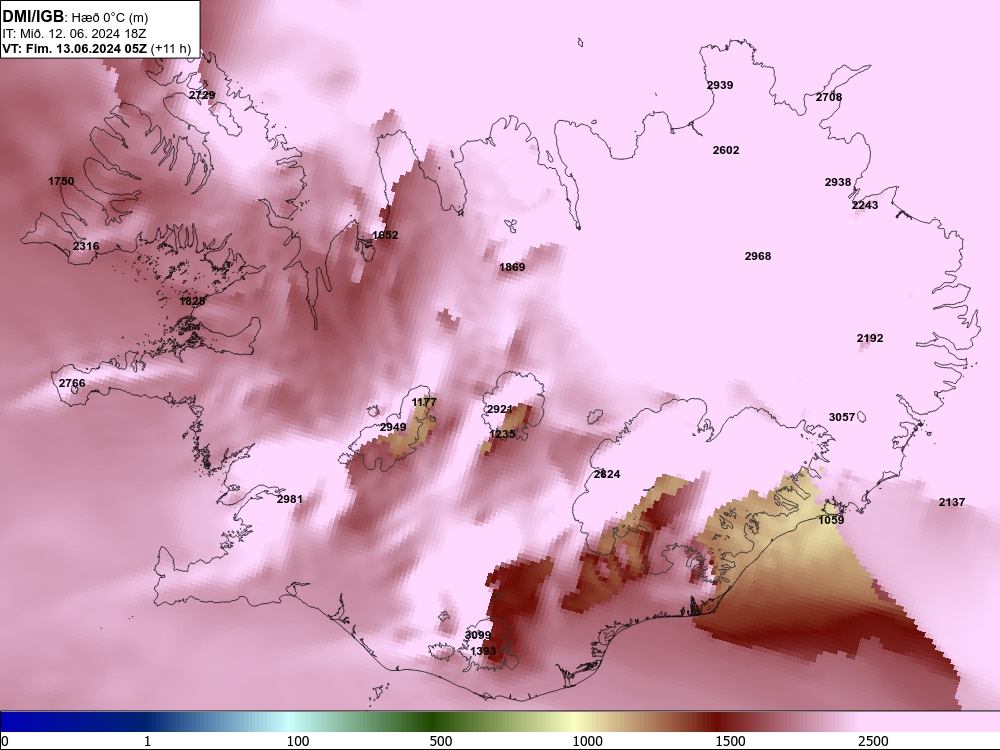Click the 1750 value on the west coast

click(x=61, y=181)
